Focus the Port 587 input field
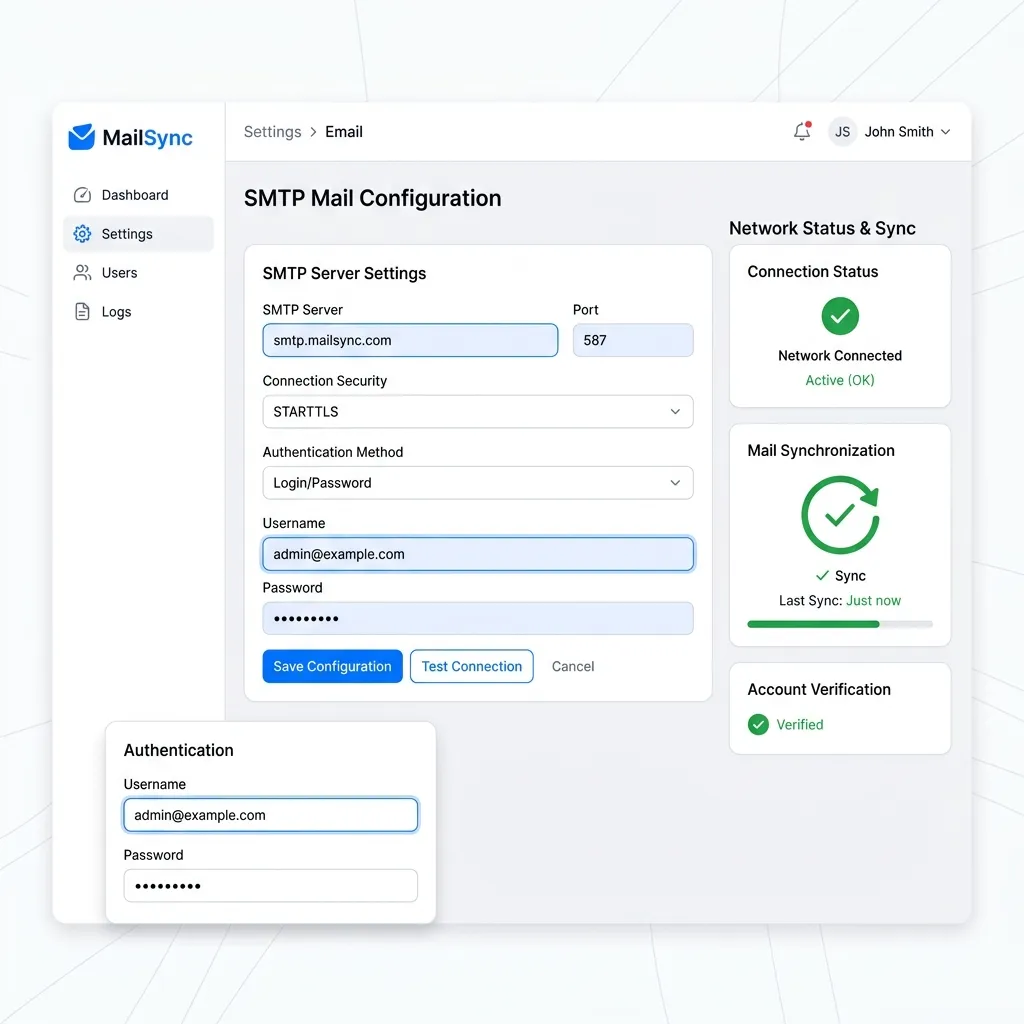This screenshot has height=1024, width=1024. click(633, 340)
